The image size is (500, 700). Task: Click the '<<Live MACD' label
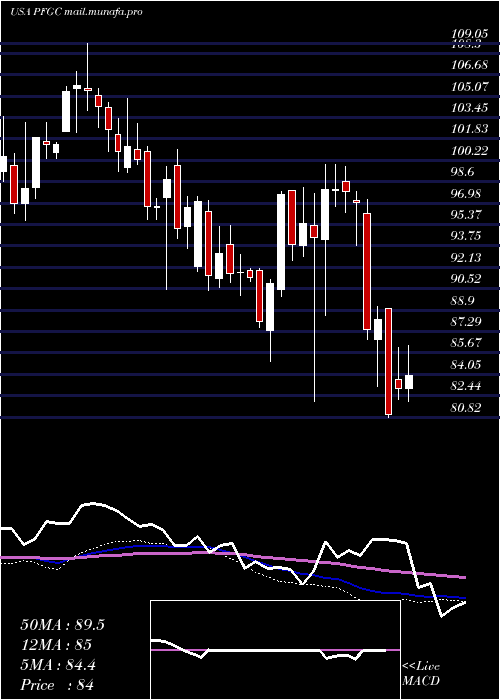click(x=421, y=674)
